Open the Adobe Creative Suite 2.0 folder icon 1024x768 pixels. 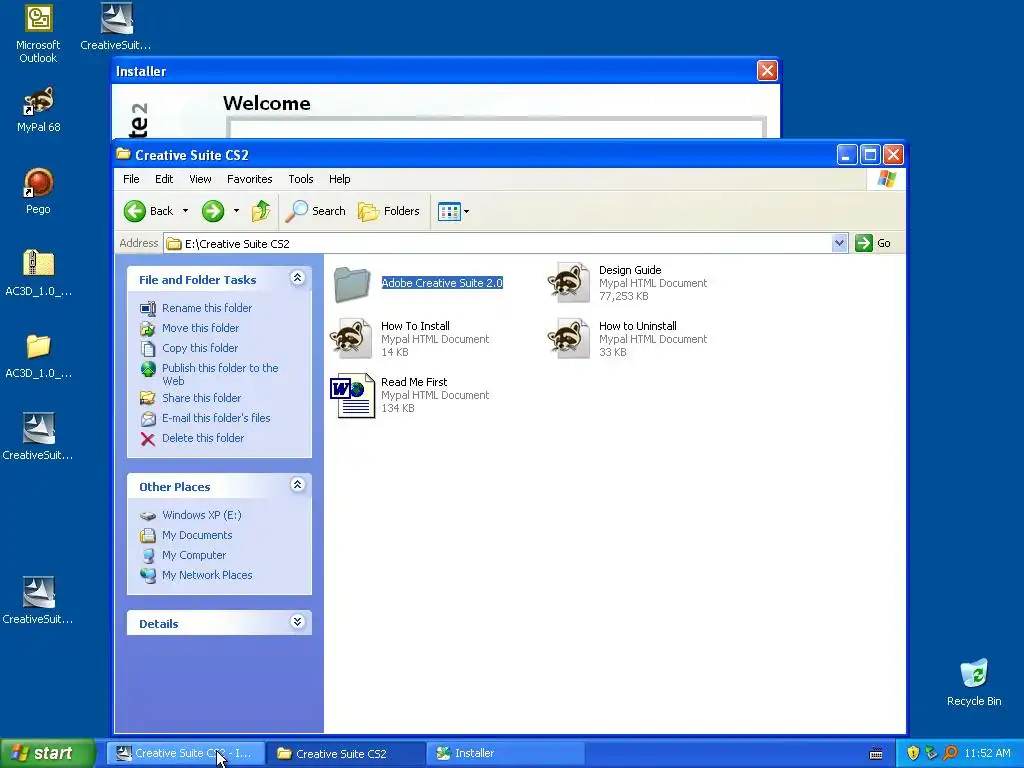[x=352, y=284]
